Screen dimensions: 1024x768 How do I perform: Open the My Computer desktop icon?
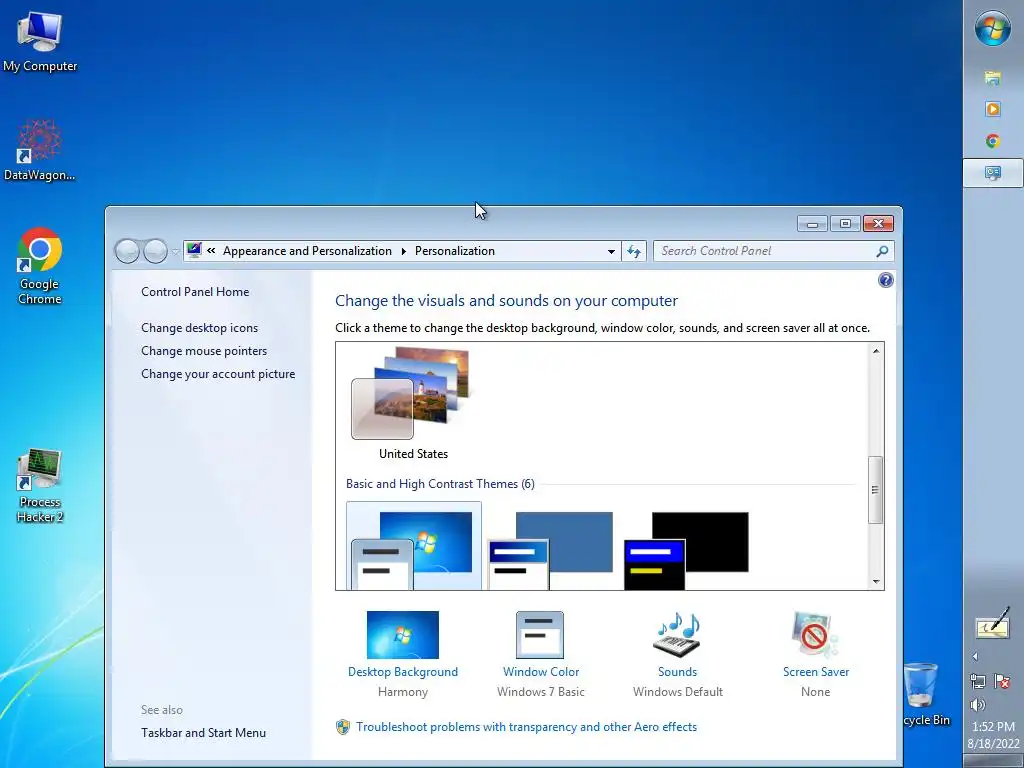[40, 42]
